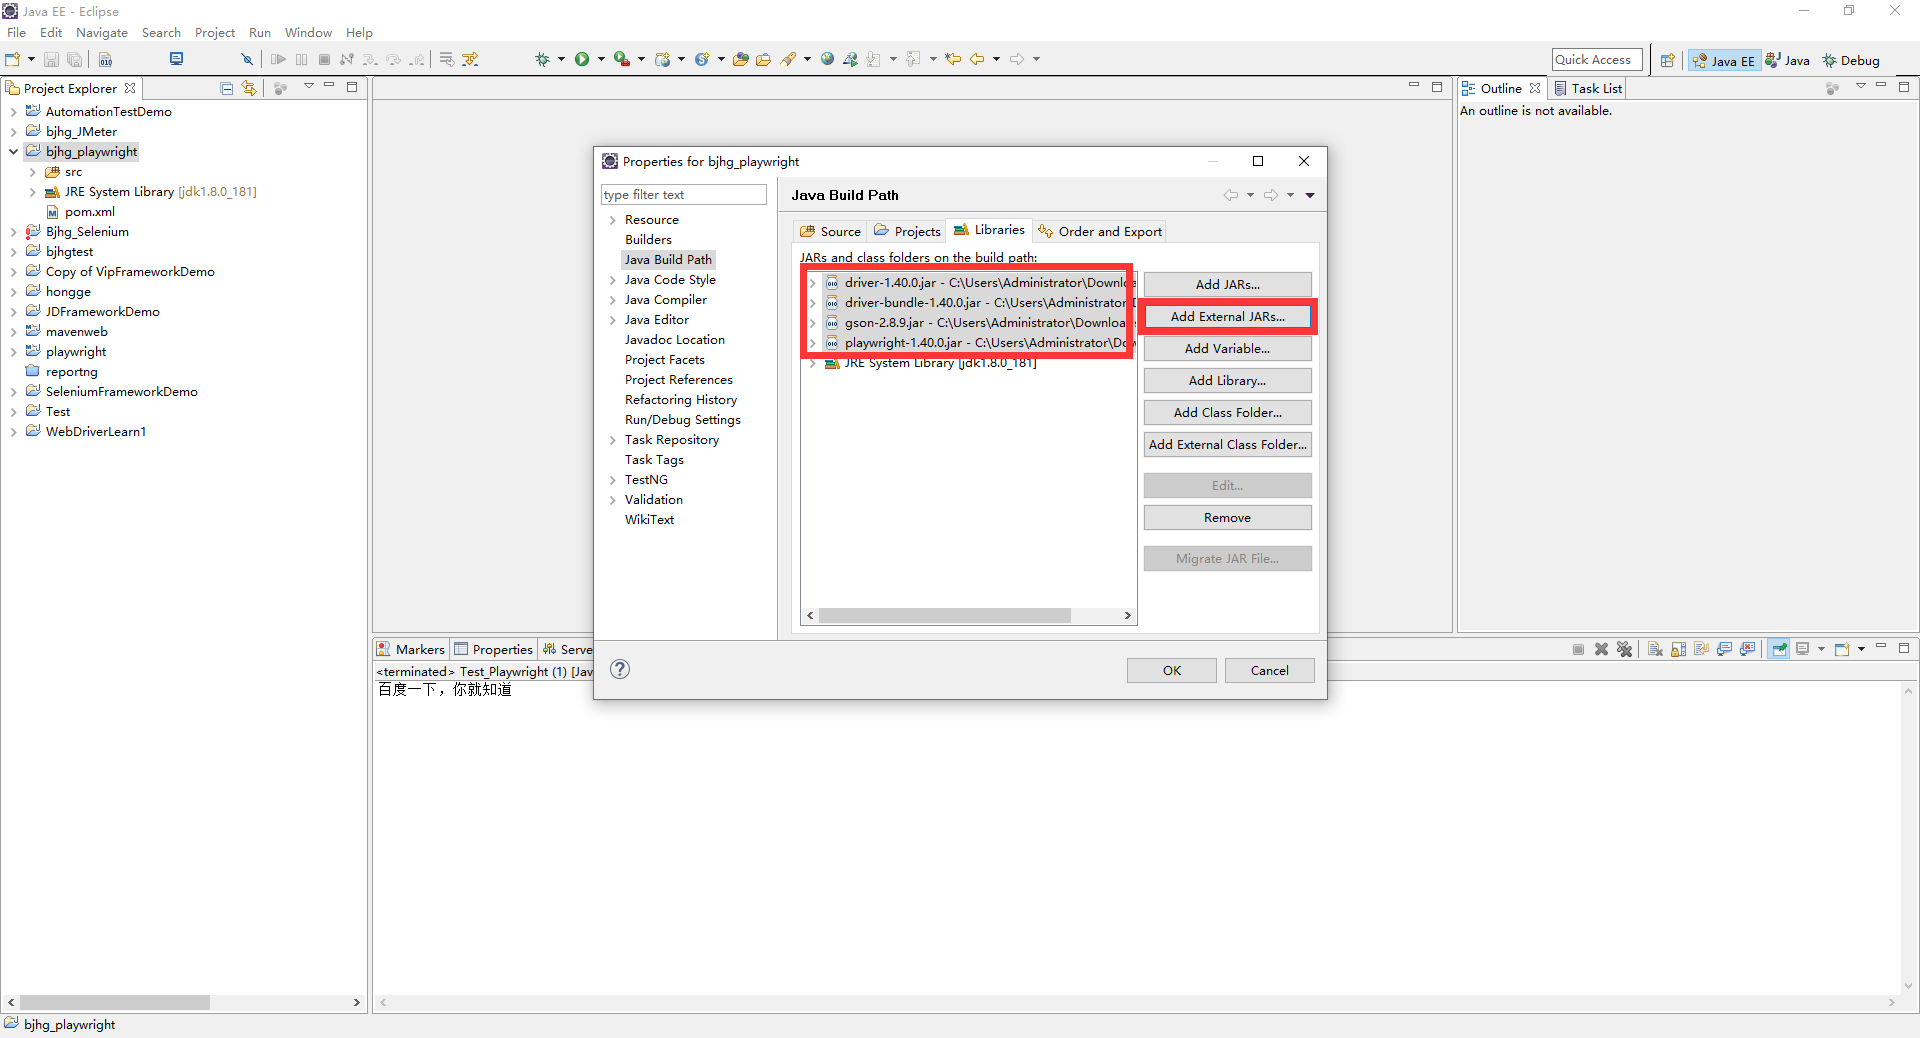Image resolution: width=1920 pixels, height=1038 pixels.
Task: Click the libraries list horizontal scrollbar
Action: (x=945, y=616)
